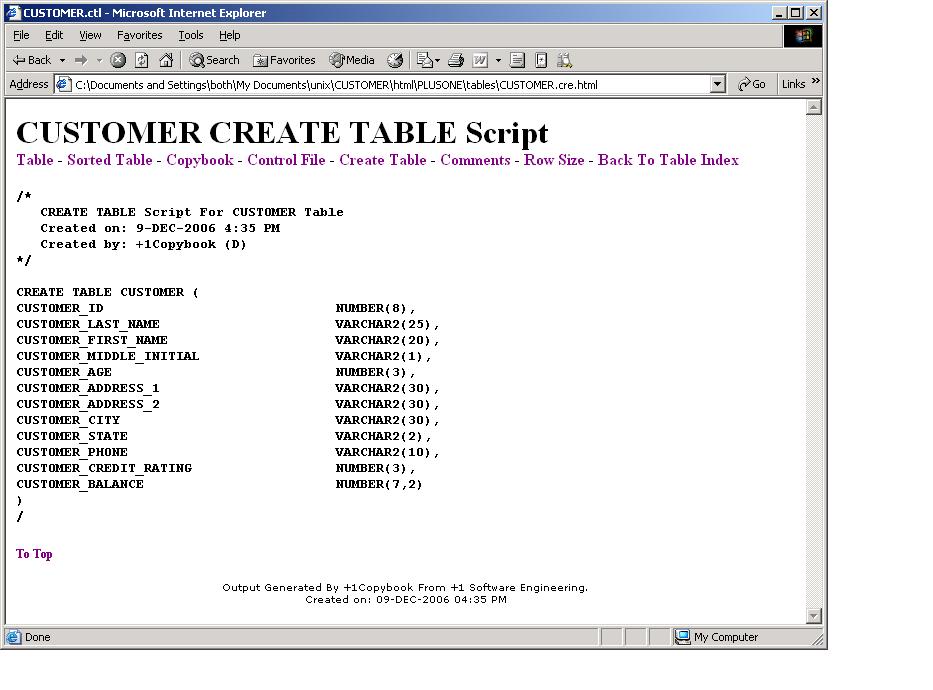Edit with Microsoft Word icon

[x=480, y=60]
